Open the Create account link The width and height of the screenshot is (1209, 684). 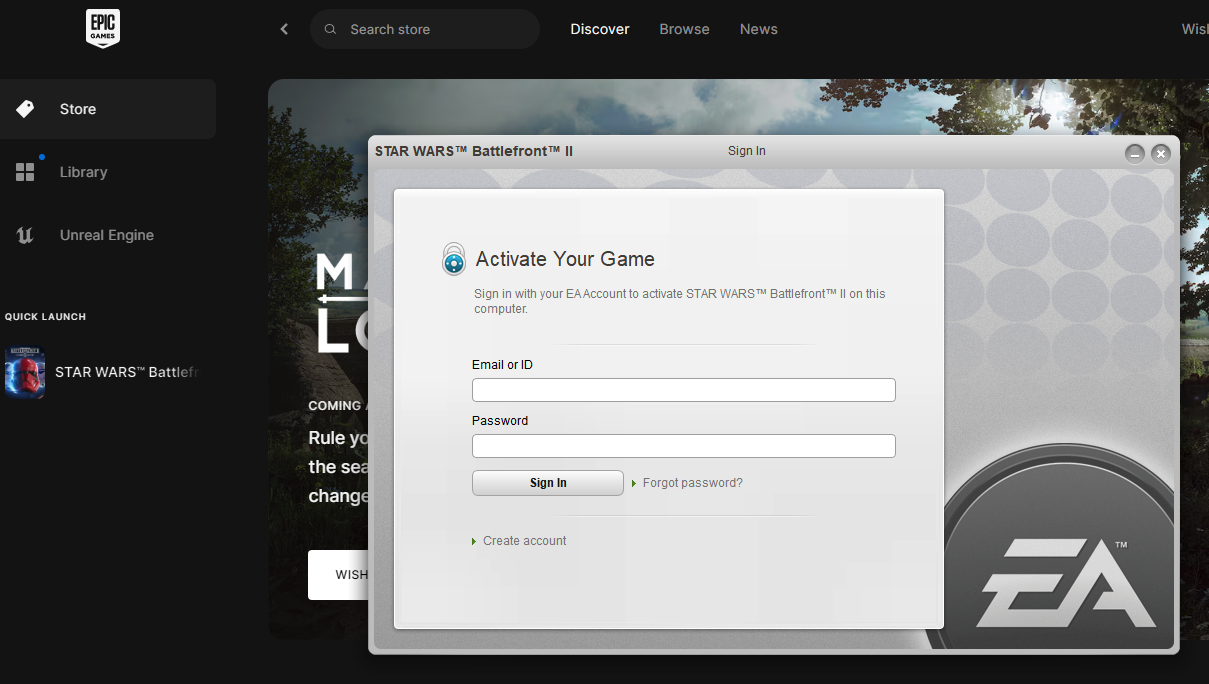pos(524,541)
